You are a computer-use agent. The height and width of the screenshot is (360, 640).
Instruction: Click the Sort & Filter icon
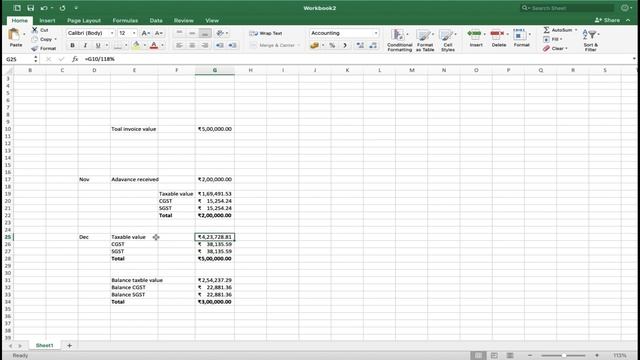pyautogui.click(x=589, y=34)
